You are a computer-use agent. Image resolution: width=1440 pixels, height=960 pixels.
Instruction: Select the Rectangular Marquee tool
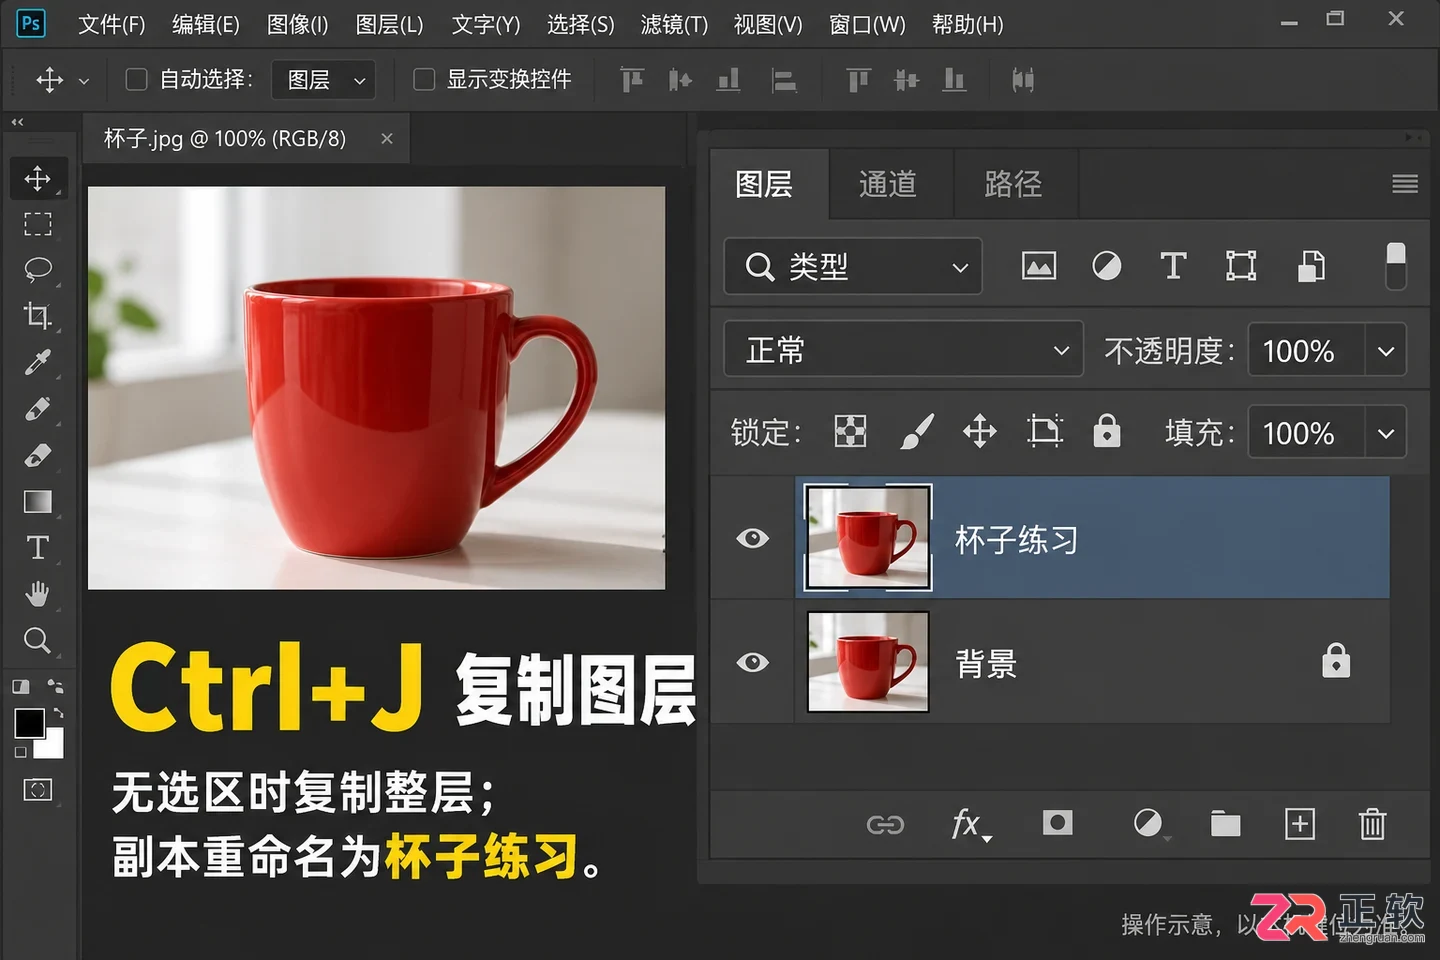tap(38, 224)
